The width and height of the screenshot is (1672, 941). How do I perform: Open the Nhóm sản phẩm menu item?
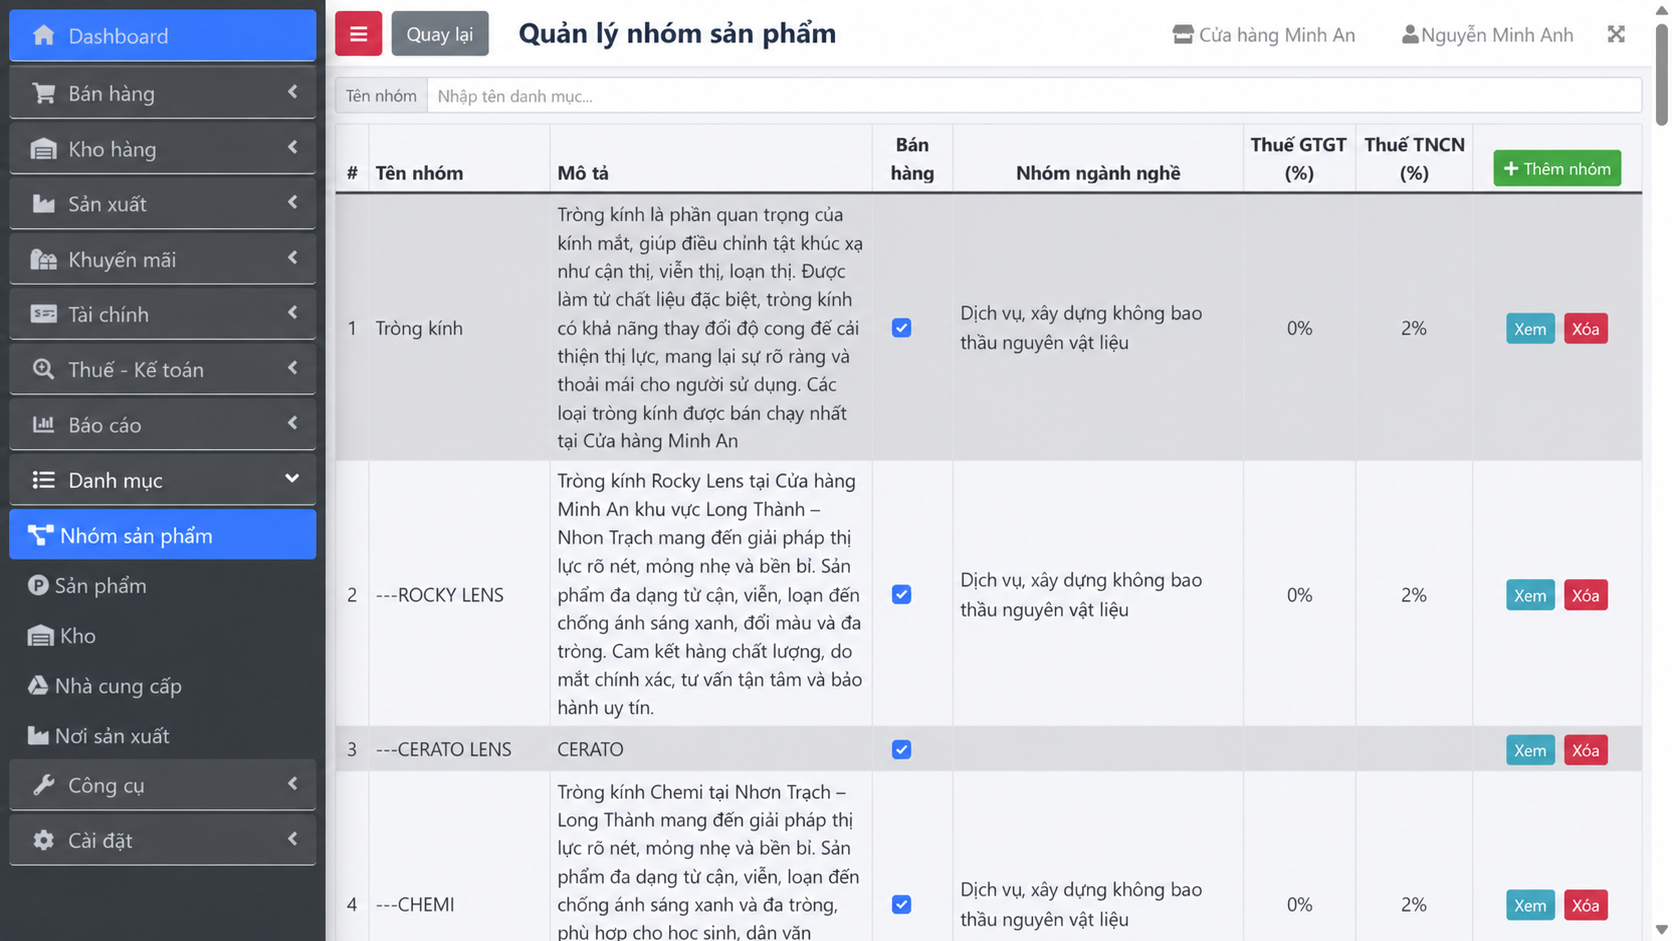click(162, 535)
